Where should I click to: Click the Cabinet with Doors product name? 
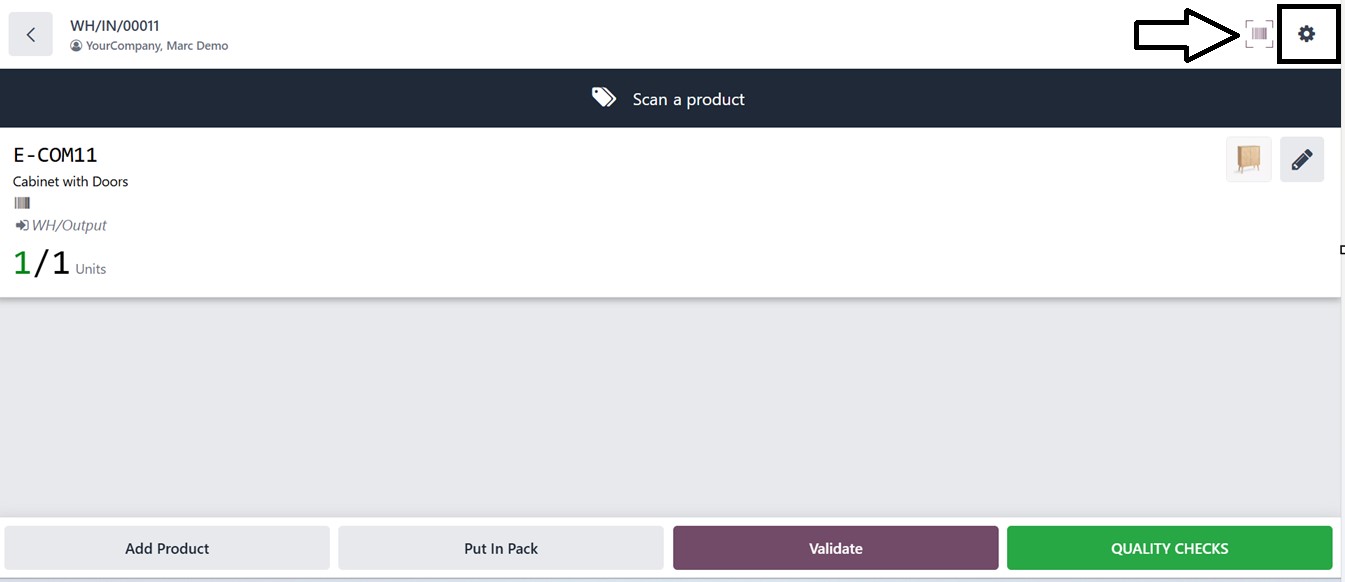click(x=70, y=181)
